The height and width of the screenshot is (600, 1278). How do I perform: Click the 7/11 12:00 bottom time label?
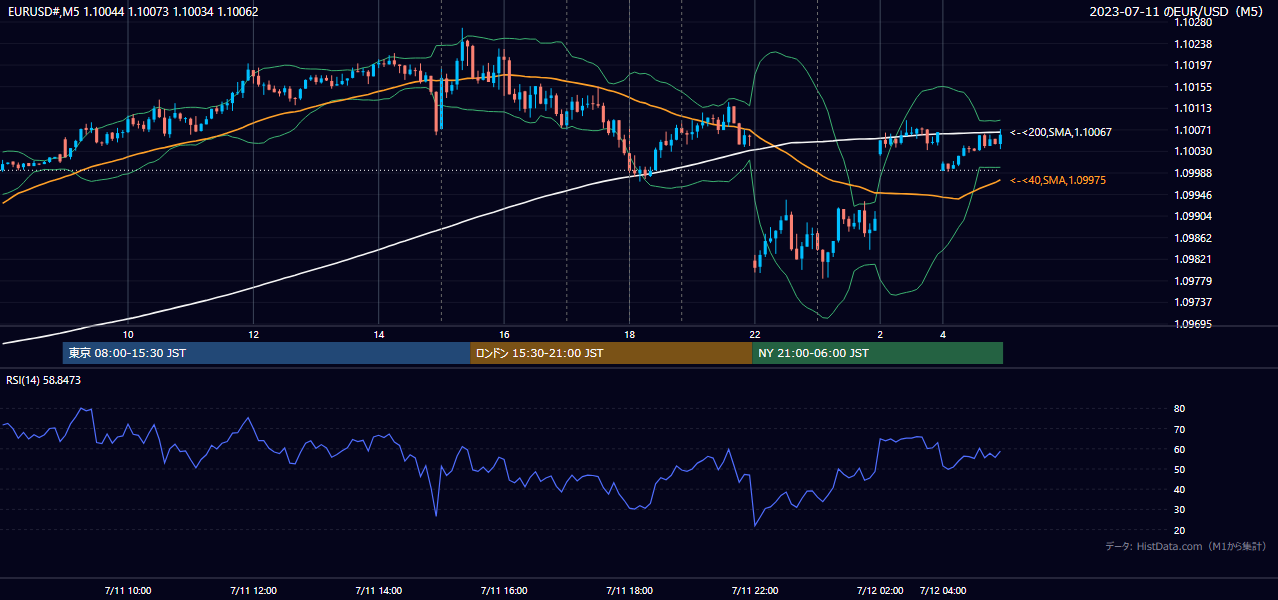254,591
